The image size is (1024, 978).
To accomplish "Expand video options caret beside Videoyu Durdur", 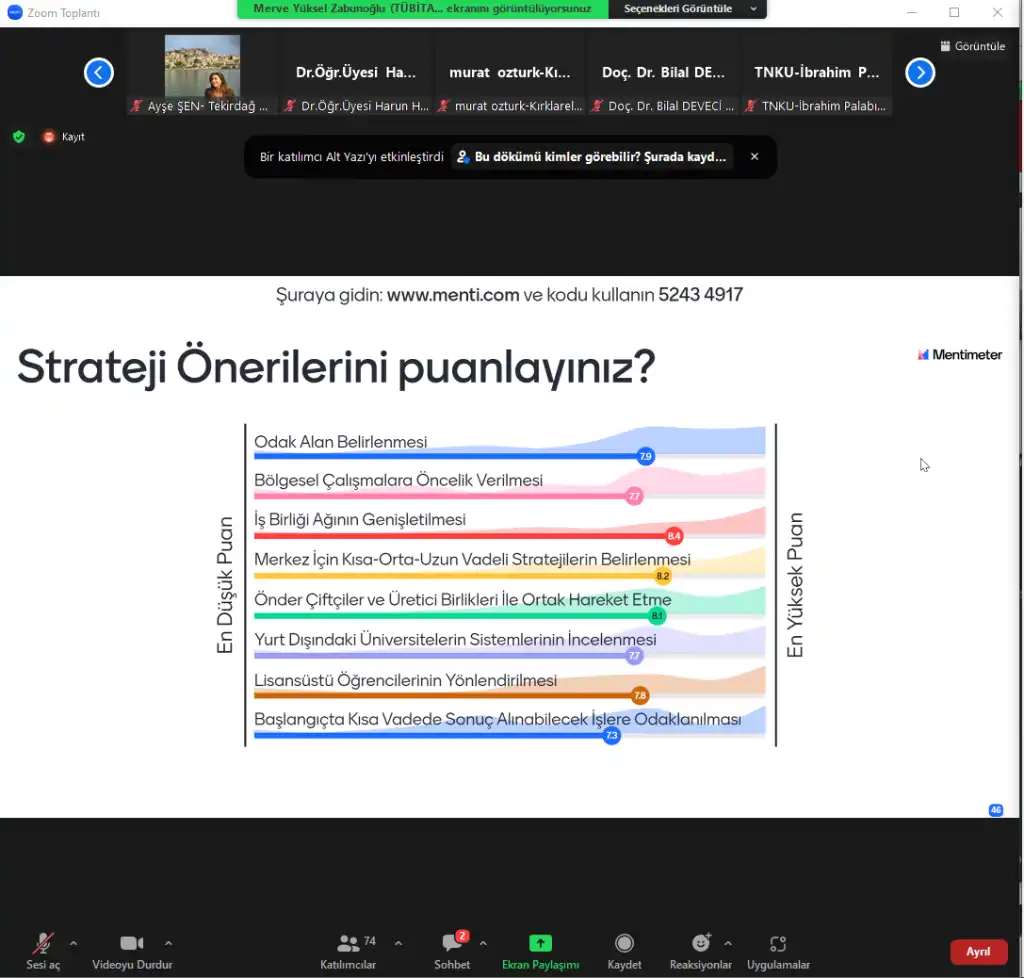I will [x=168, y=943].
